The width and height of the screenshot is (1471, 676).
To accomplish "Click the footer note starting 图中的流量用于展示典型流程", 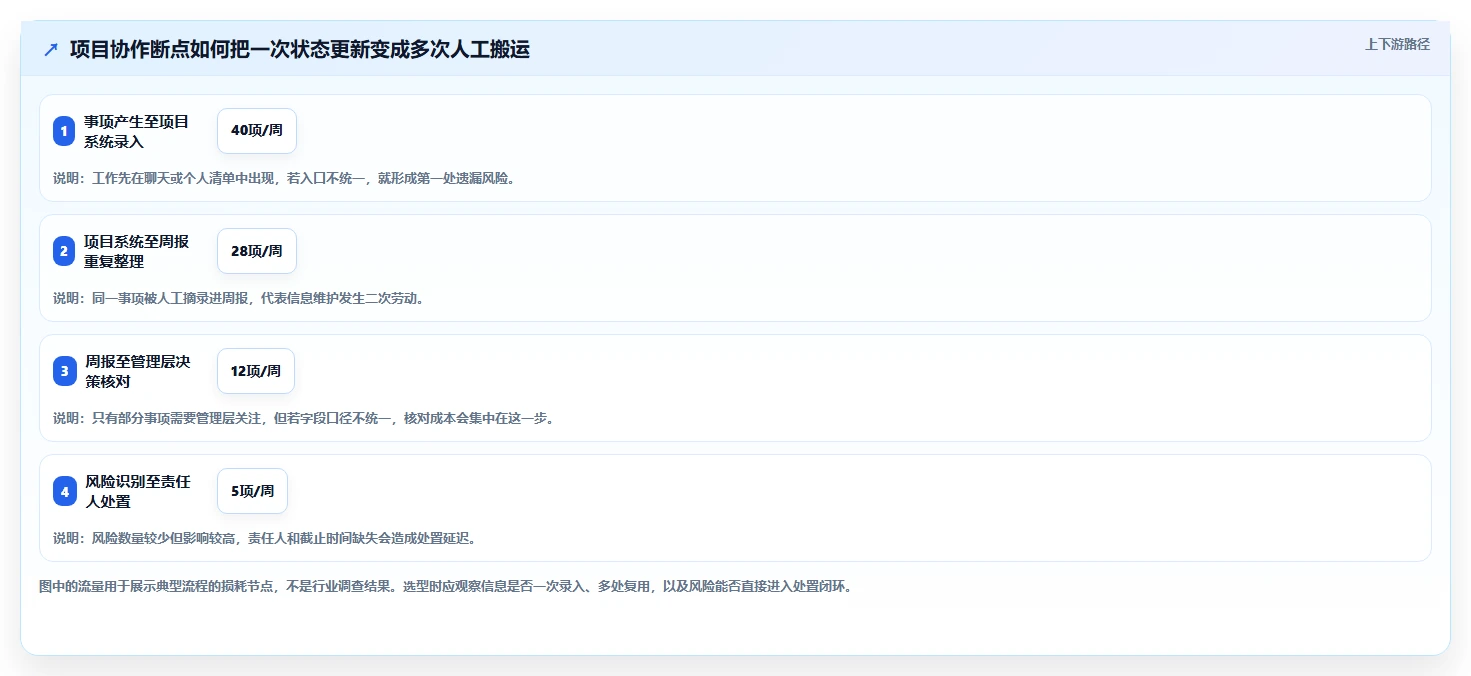I will pyautogui.click(x=445, y=586).
